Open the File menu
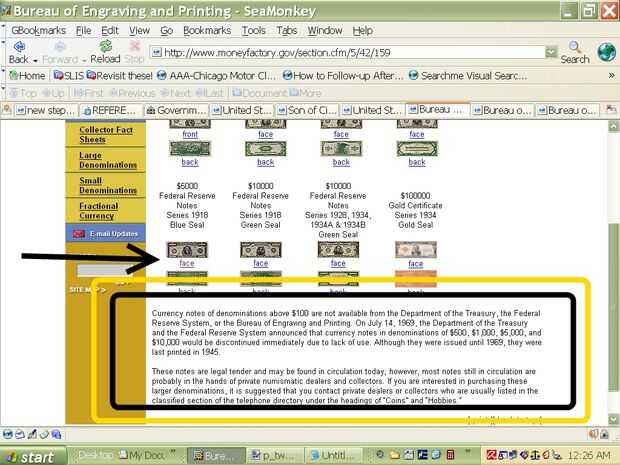The image size is (620, 465). [x=83, y=30]
